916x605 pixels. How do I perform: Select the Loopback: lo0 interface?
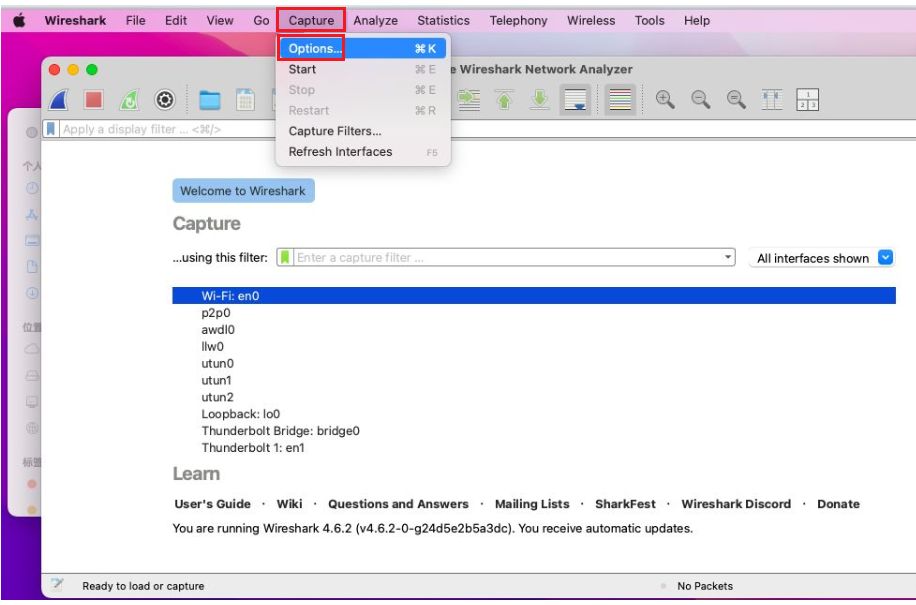click(240, 414)
